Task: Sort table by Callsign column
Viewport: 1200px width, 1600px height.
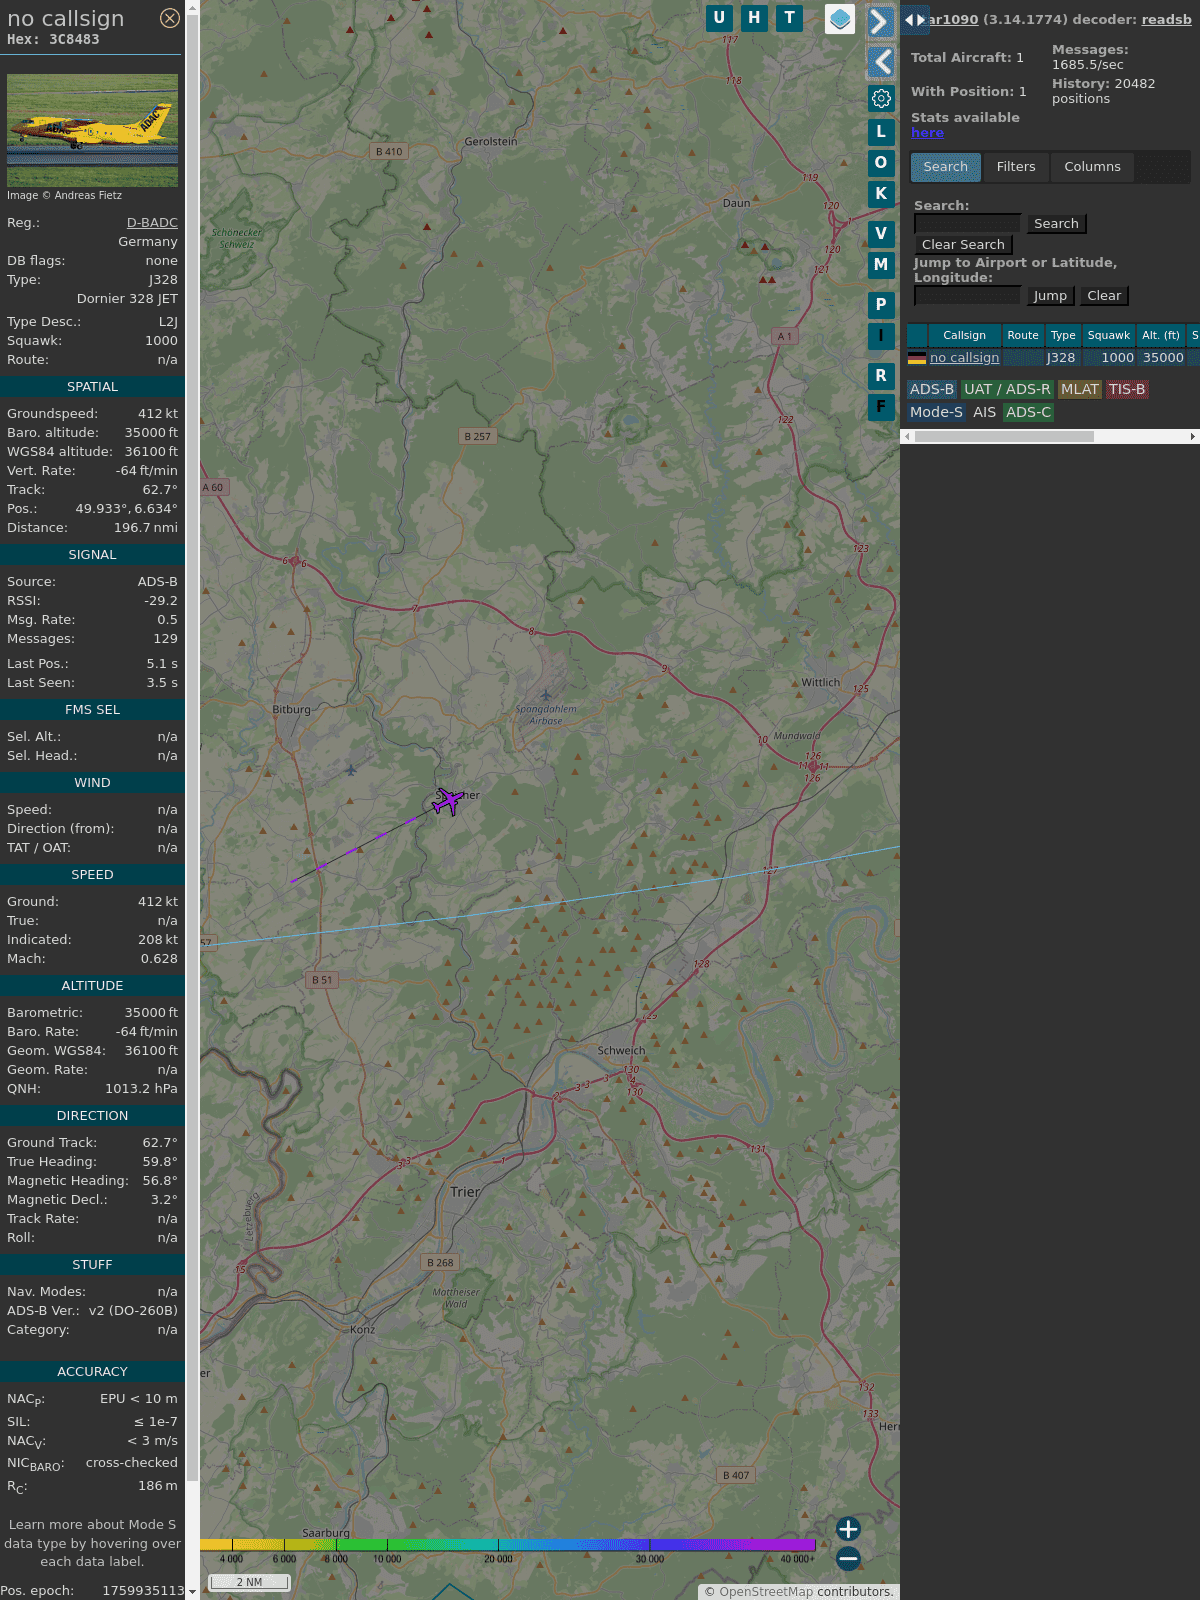Action: pyautogui.click(x=964, y=336)
